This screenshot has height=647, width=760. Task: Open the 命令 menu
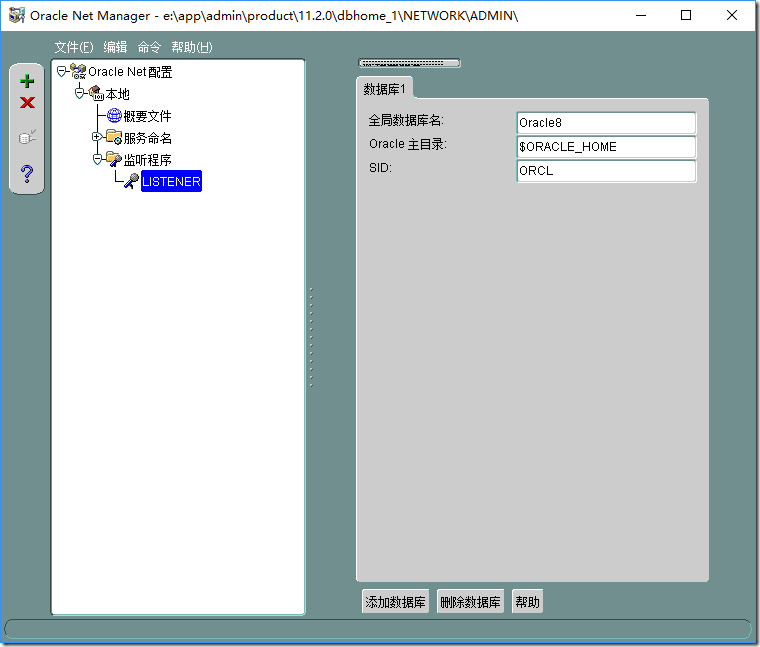click(149, 47)
